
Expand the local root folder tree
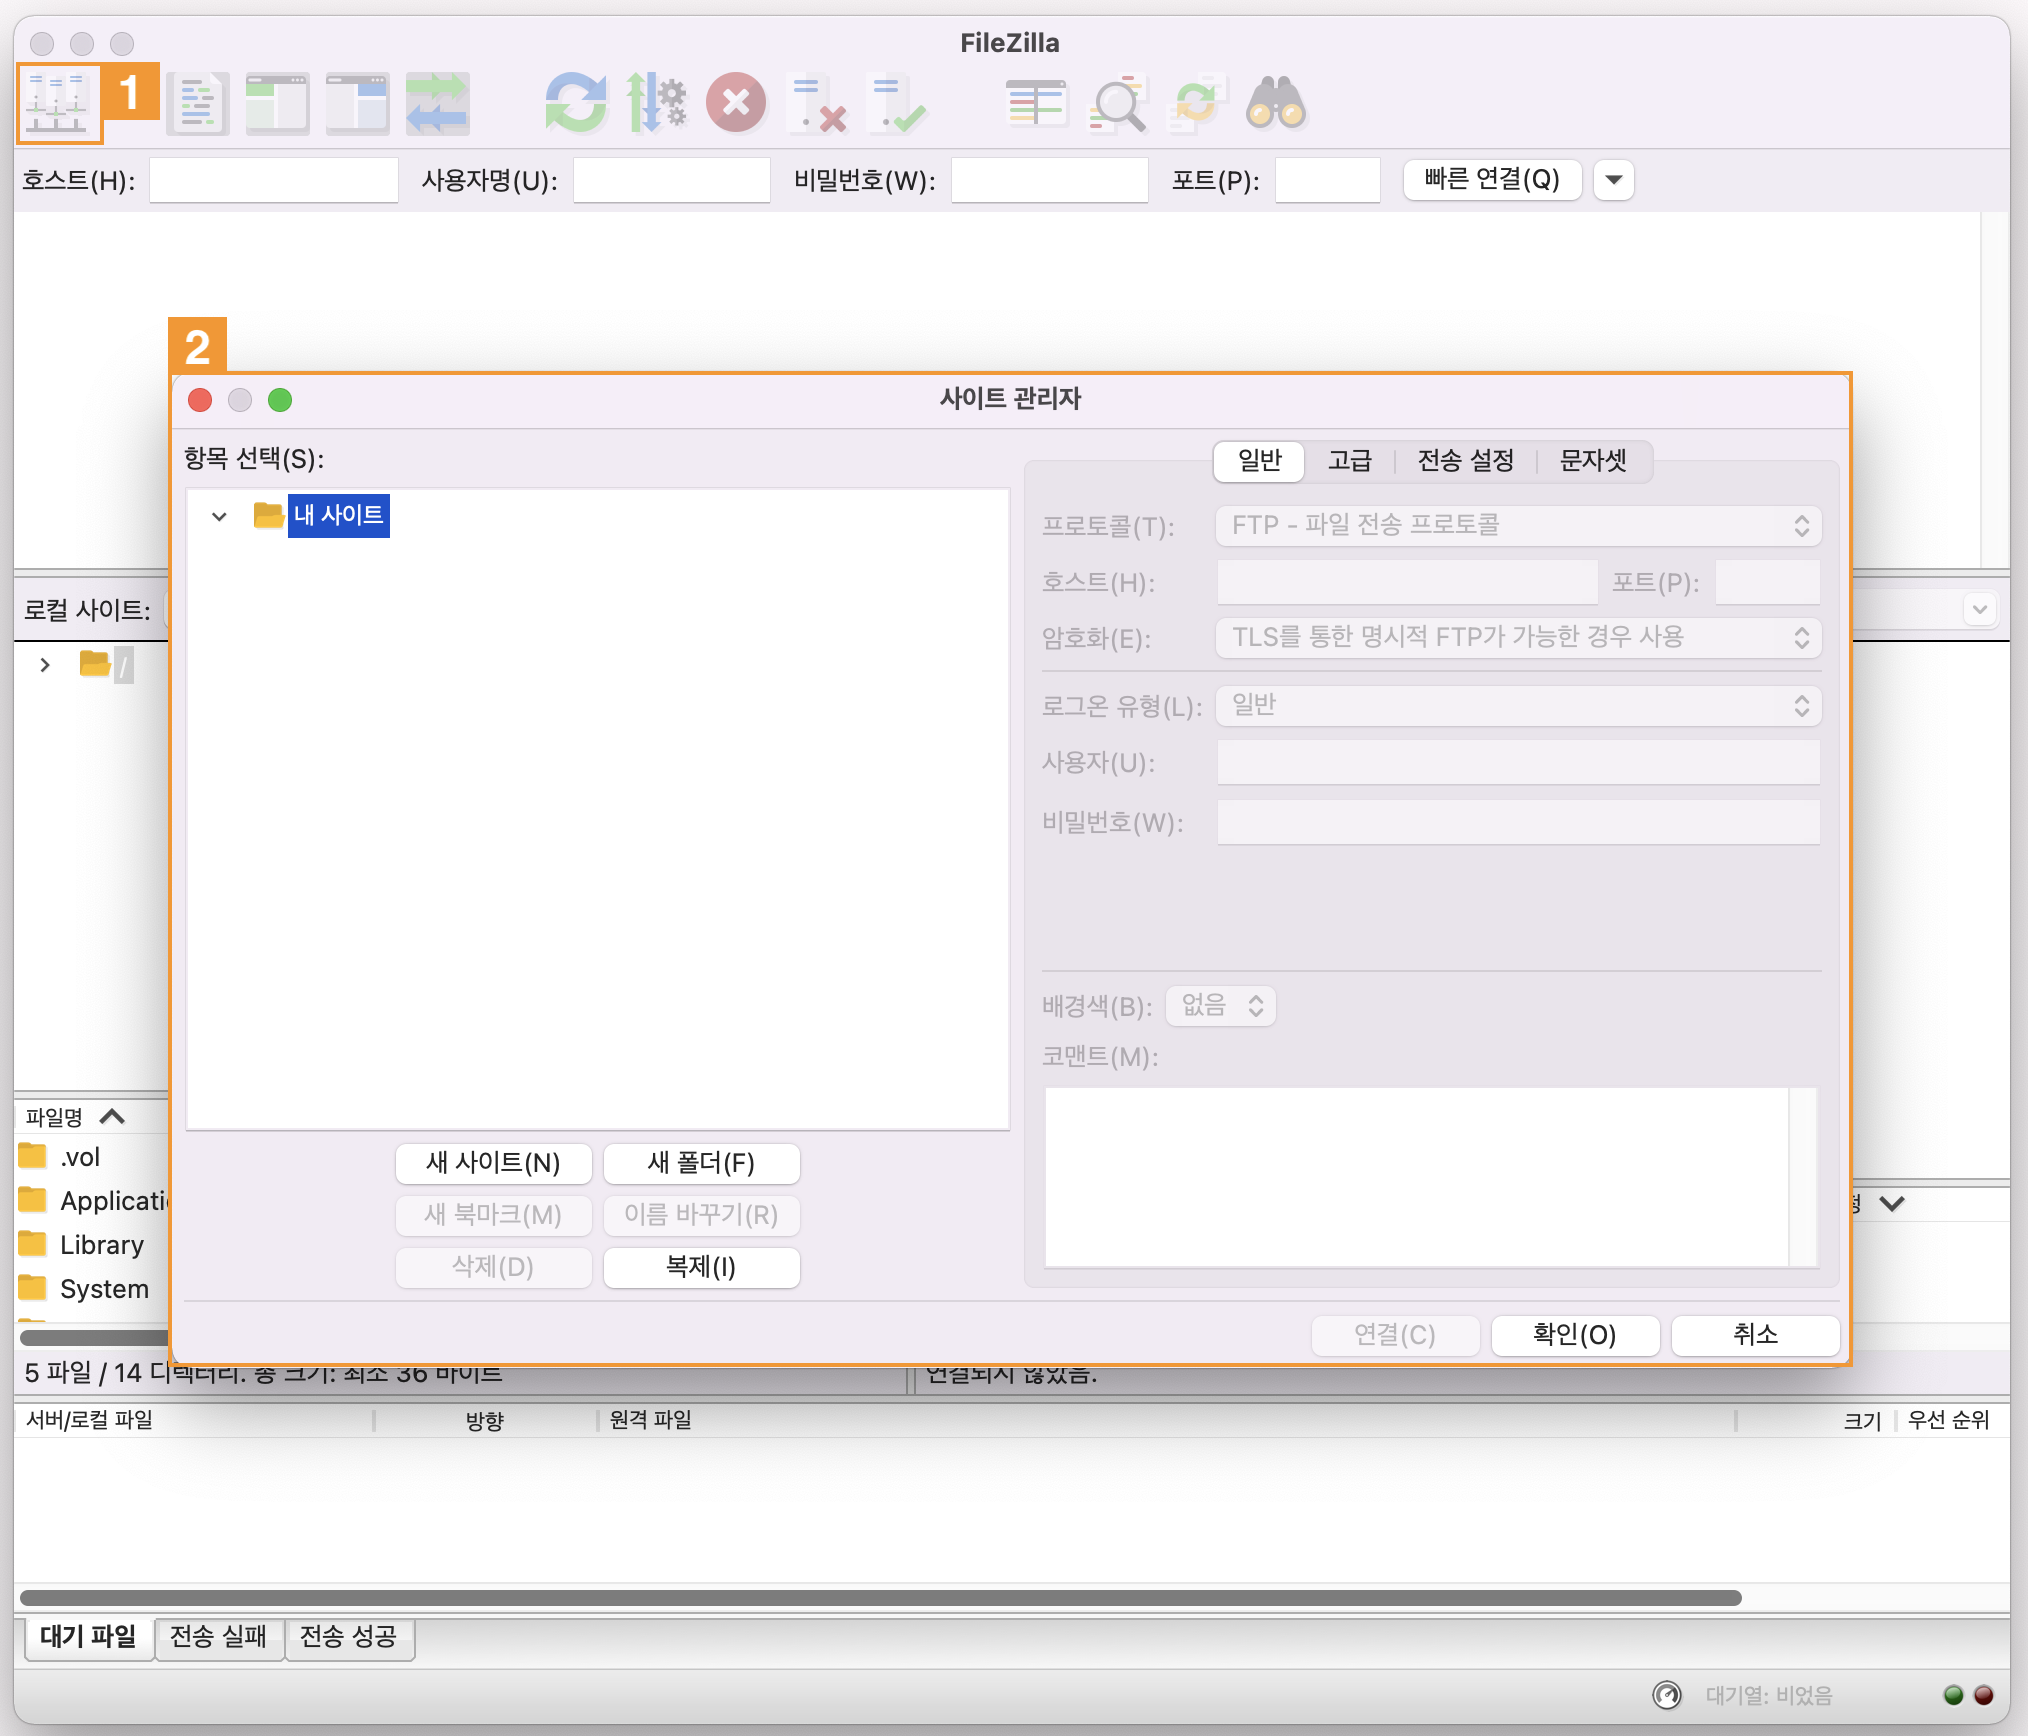pos(45,665)
